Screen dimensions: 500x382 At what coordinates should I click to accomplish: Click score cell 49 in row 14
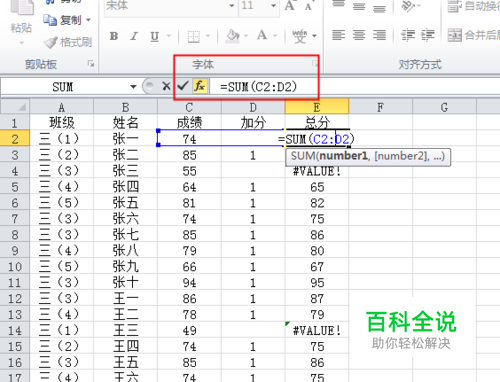click(x=189, y=331)
